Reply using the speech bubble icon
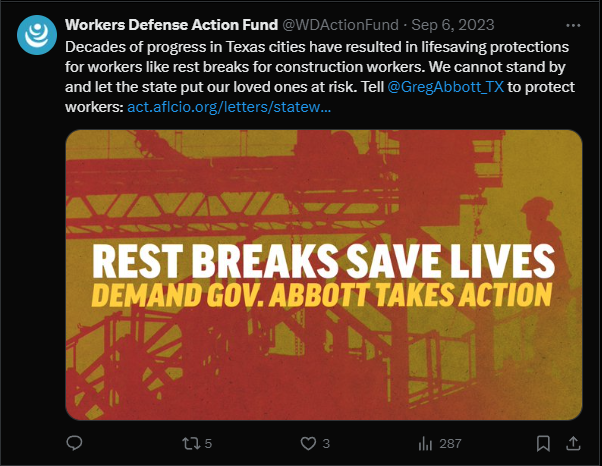602x466 pixels. [74, 443]
